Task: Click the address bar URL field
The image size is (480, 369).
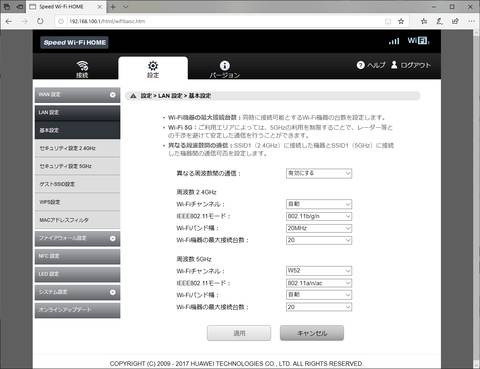Action: (220, 21)
